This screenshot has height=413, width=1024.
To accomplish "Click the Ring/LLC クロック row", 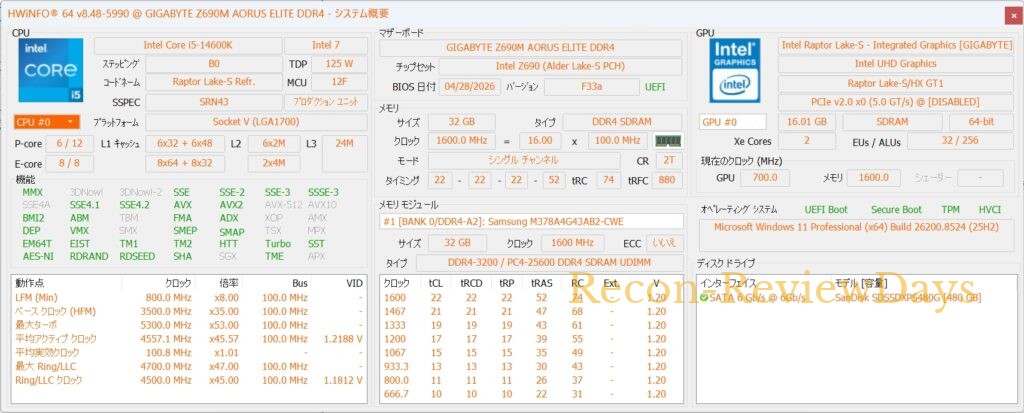I will pos(189,380).
